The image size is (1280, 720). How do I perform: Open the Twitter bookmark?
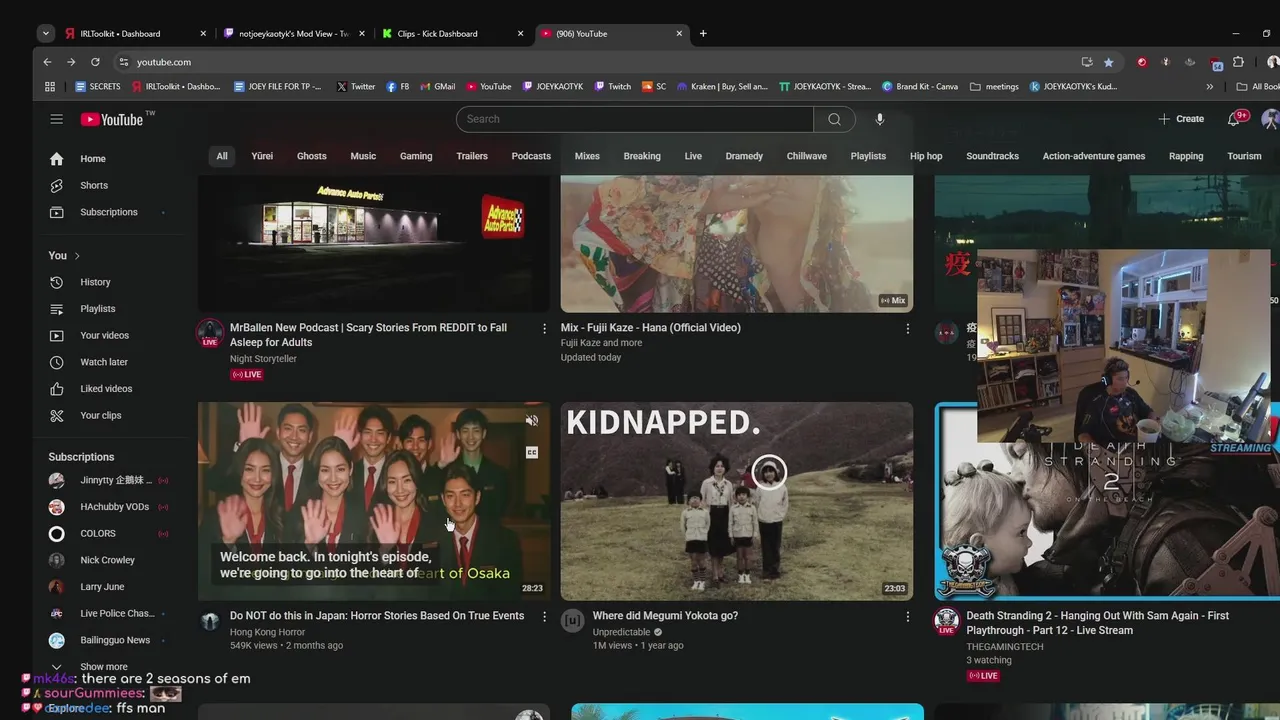coord(356,87)
